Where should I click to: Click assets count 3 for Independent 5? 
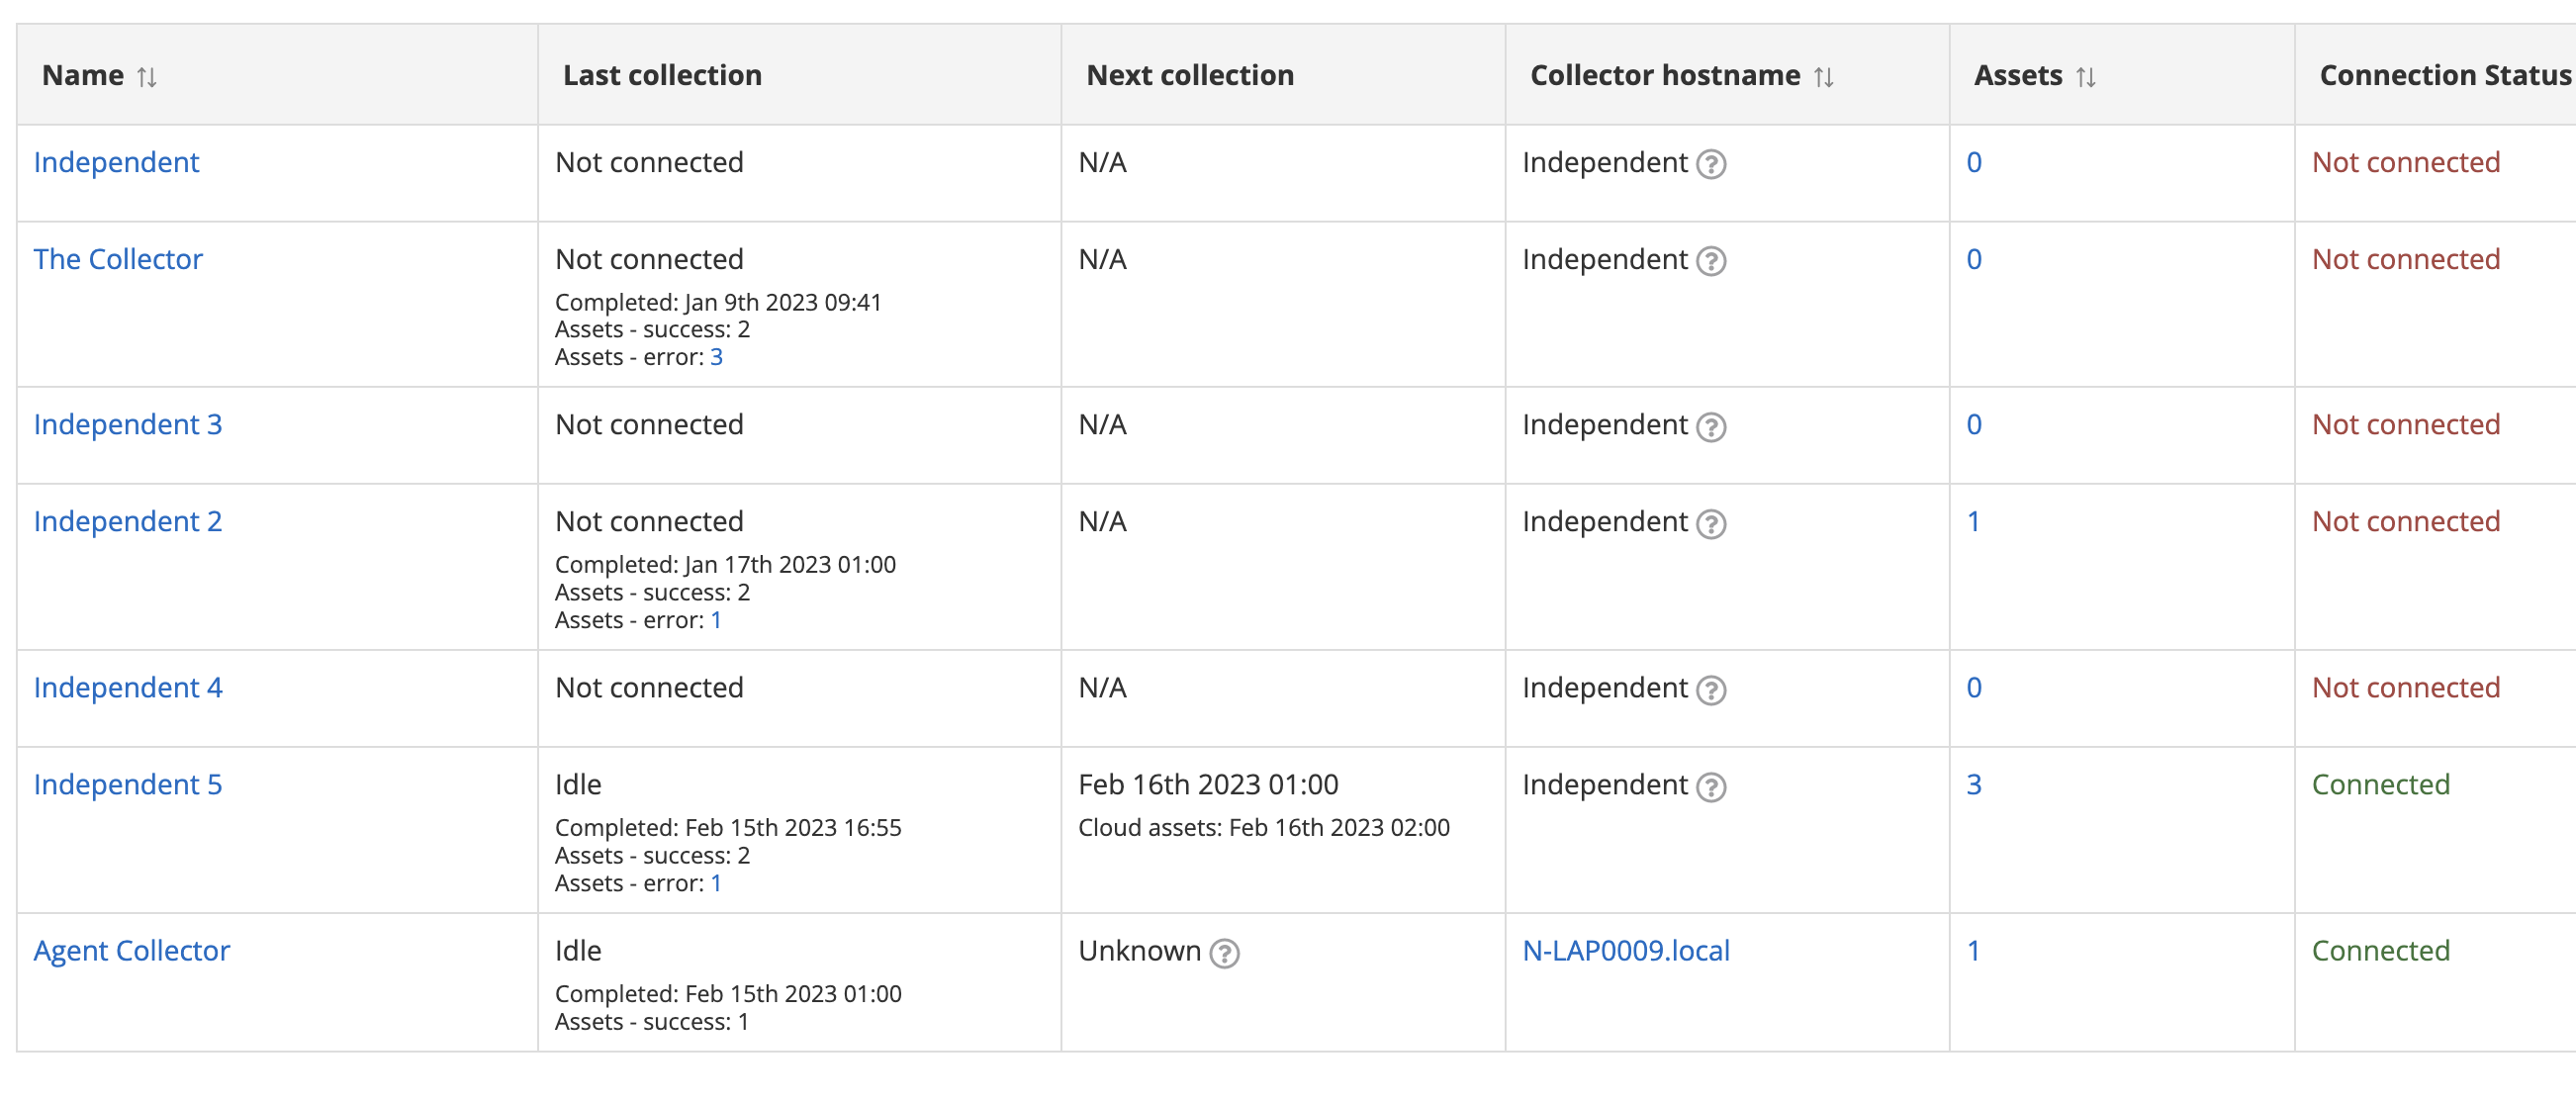1973,784
